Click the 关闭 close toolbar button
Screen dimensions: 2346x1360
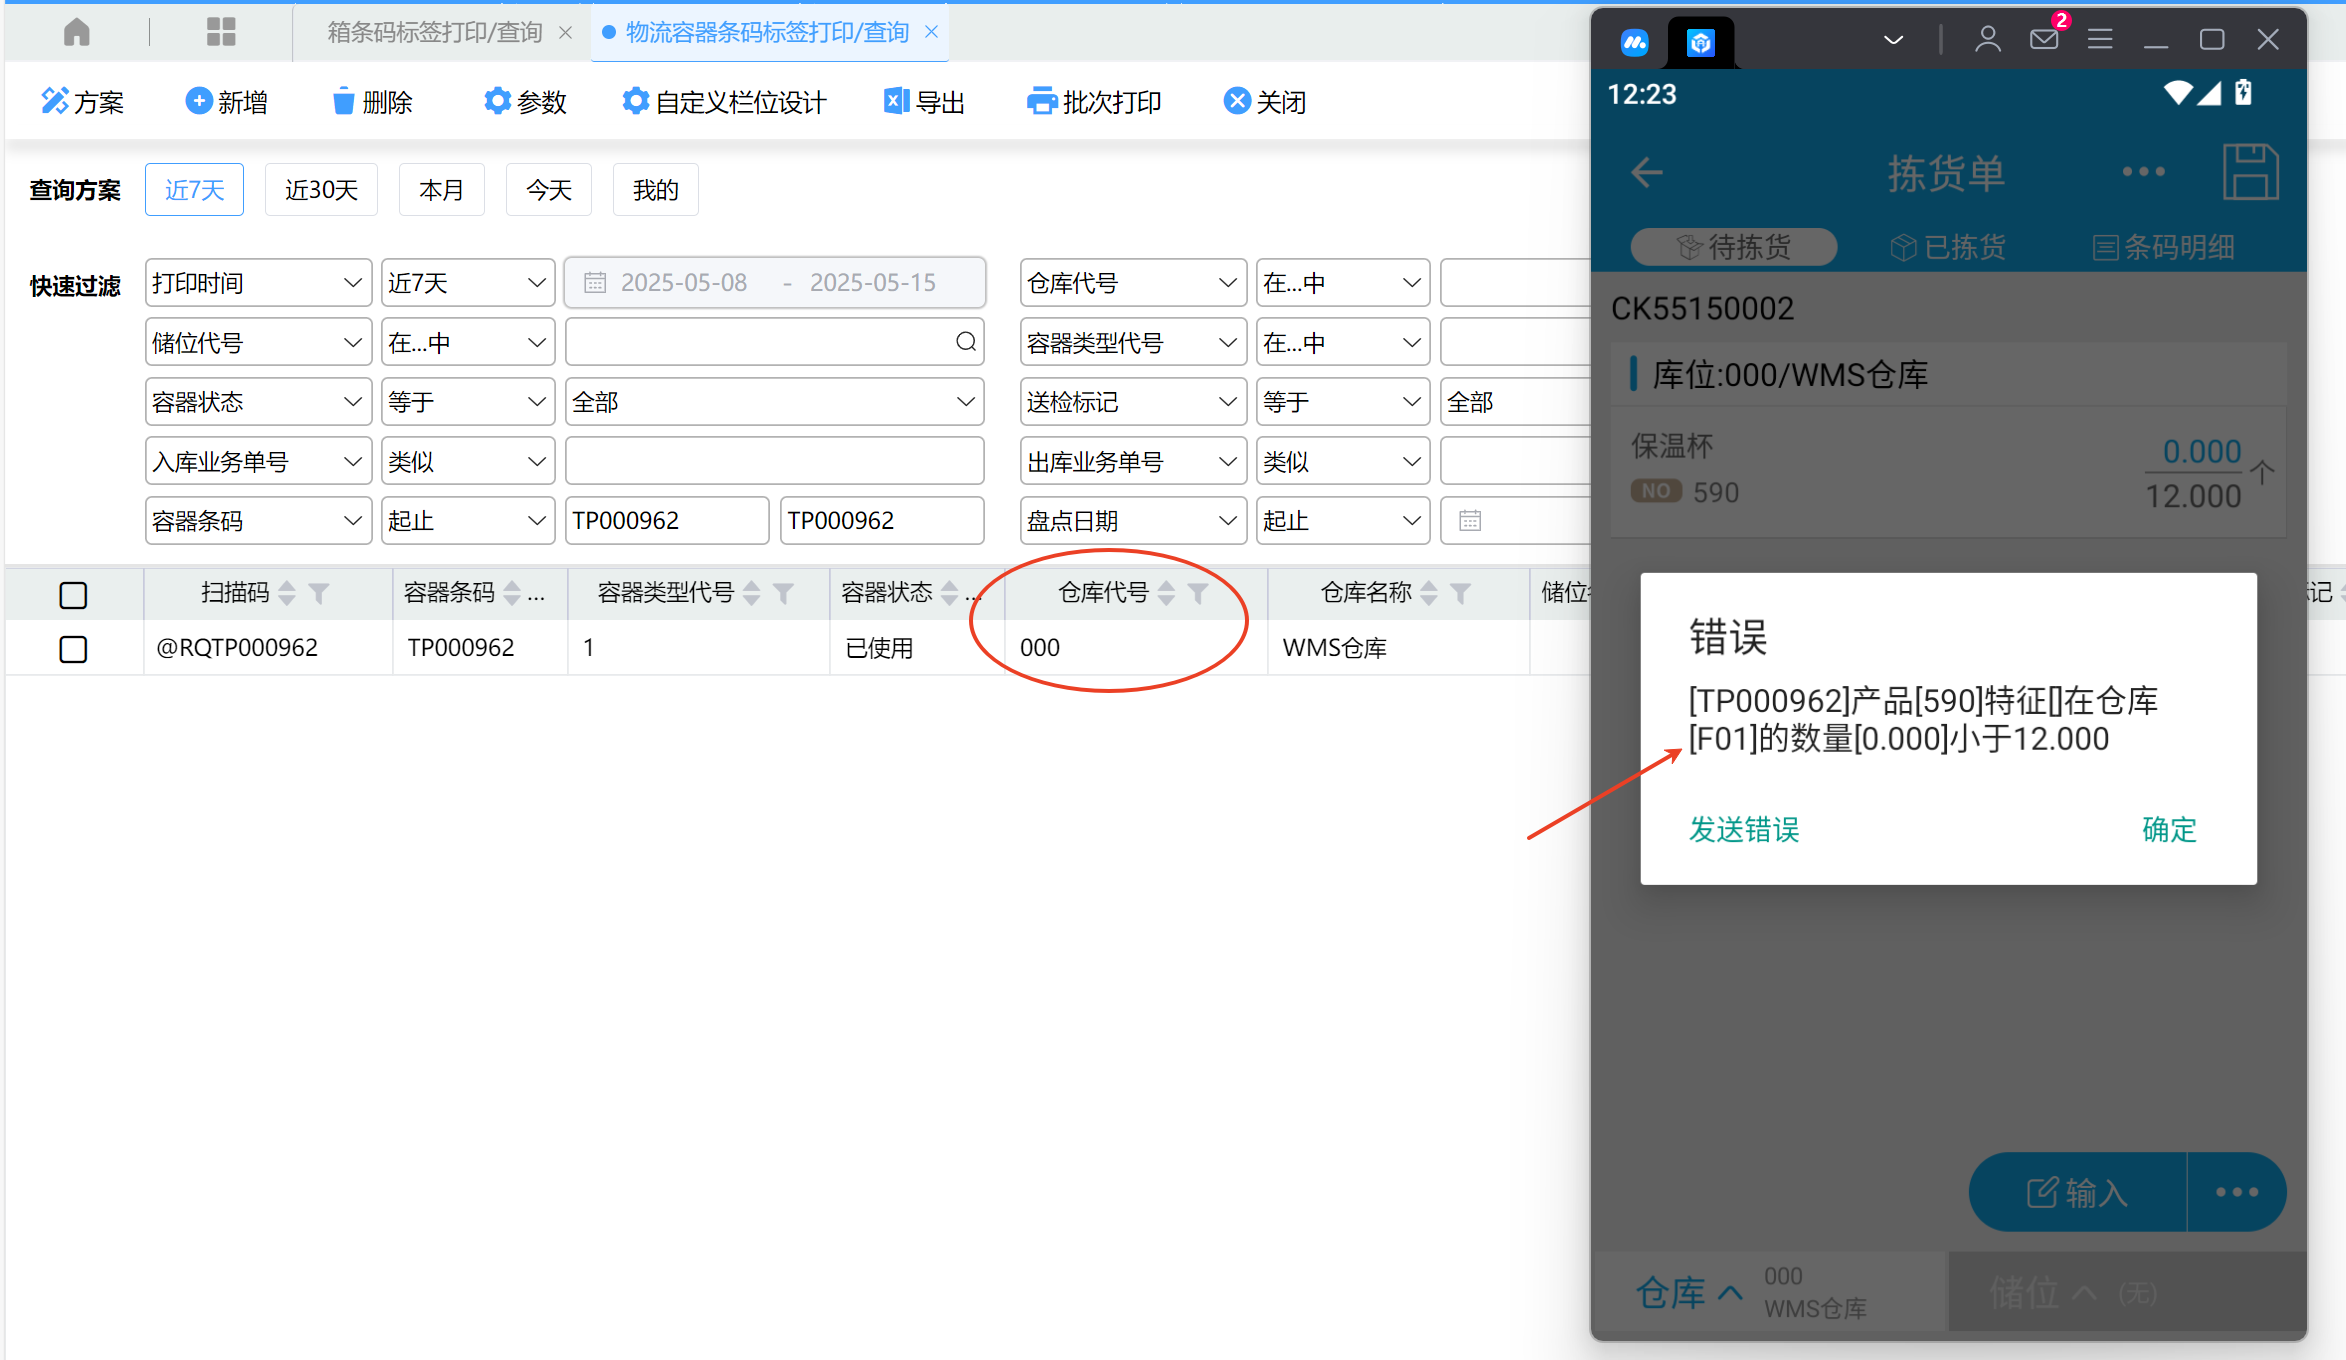[1265, 101]
